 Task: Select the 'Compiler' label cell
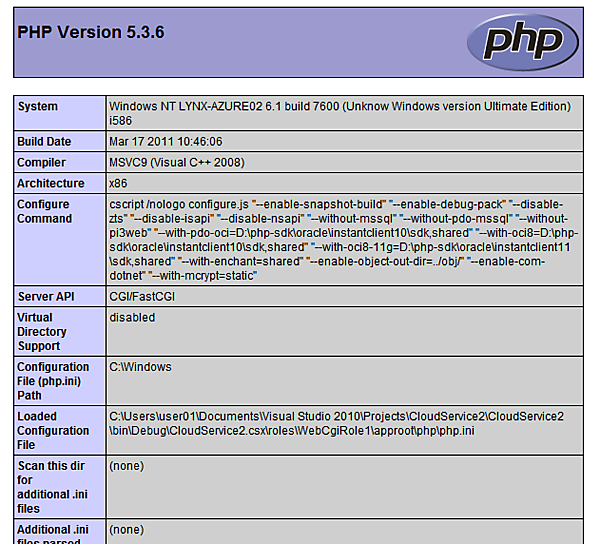(x=60, y=163)
